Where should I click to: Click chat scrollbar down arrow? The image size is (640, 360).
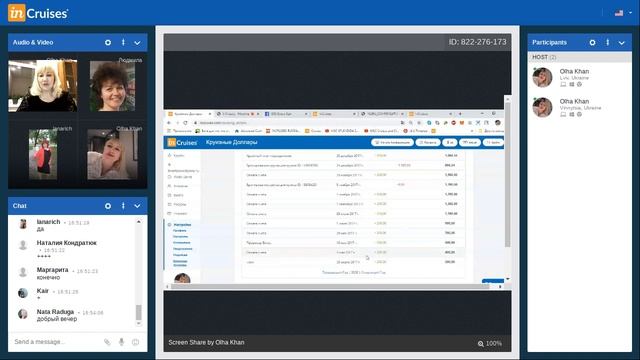pos(139,324)
